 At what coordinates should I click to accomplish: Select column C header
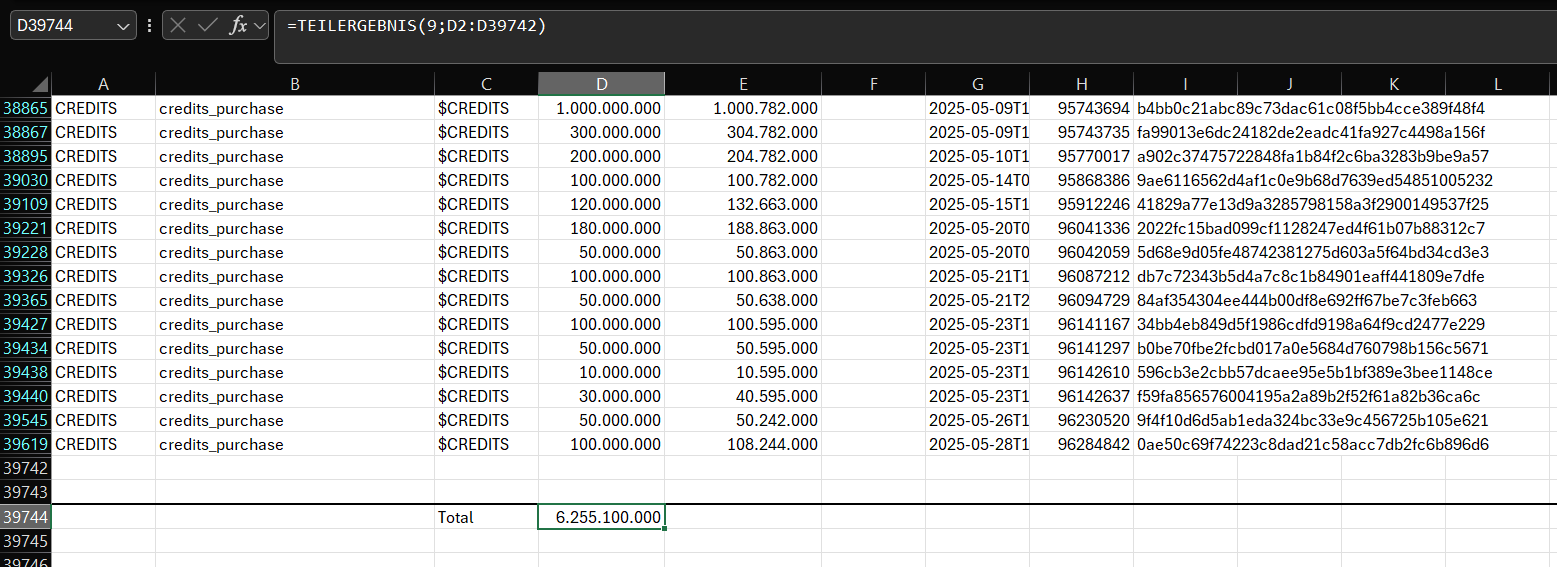[486, 84]
